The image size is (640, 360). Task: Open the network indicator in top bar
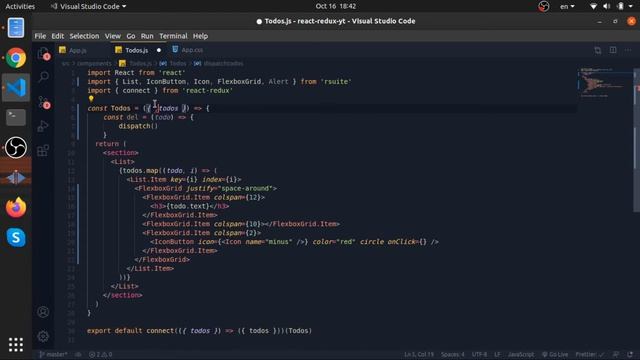593,7
